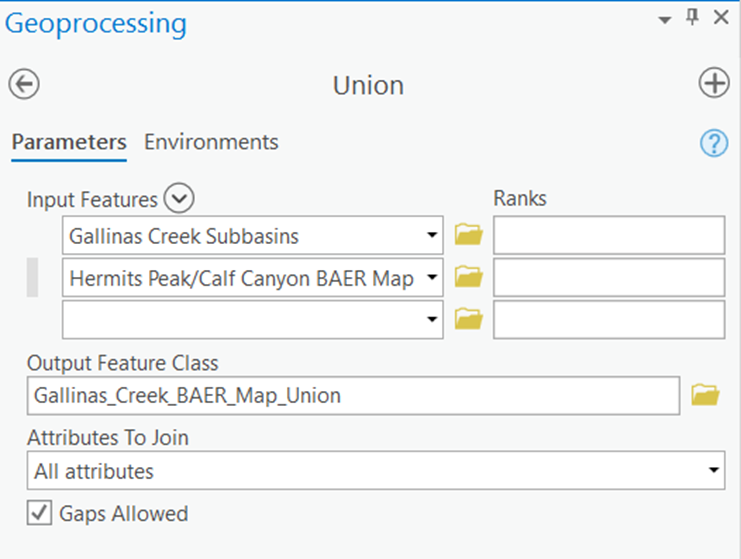Viewport: 741px width, 559px height.
Task: Open the empty third input features dropdown
Action: 431,321
